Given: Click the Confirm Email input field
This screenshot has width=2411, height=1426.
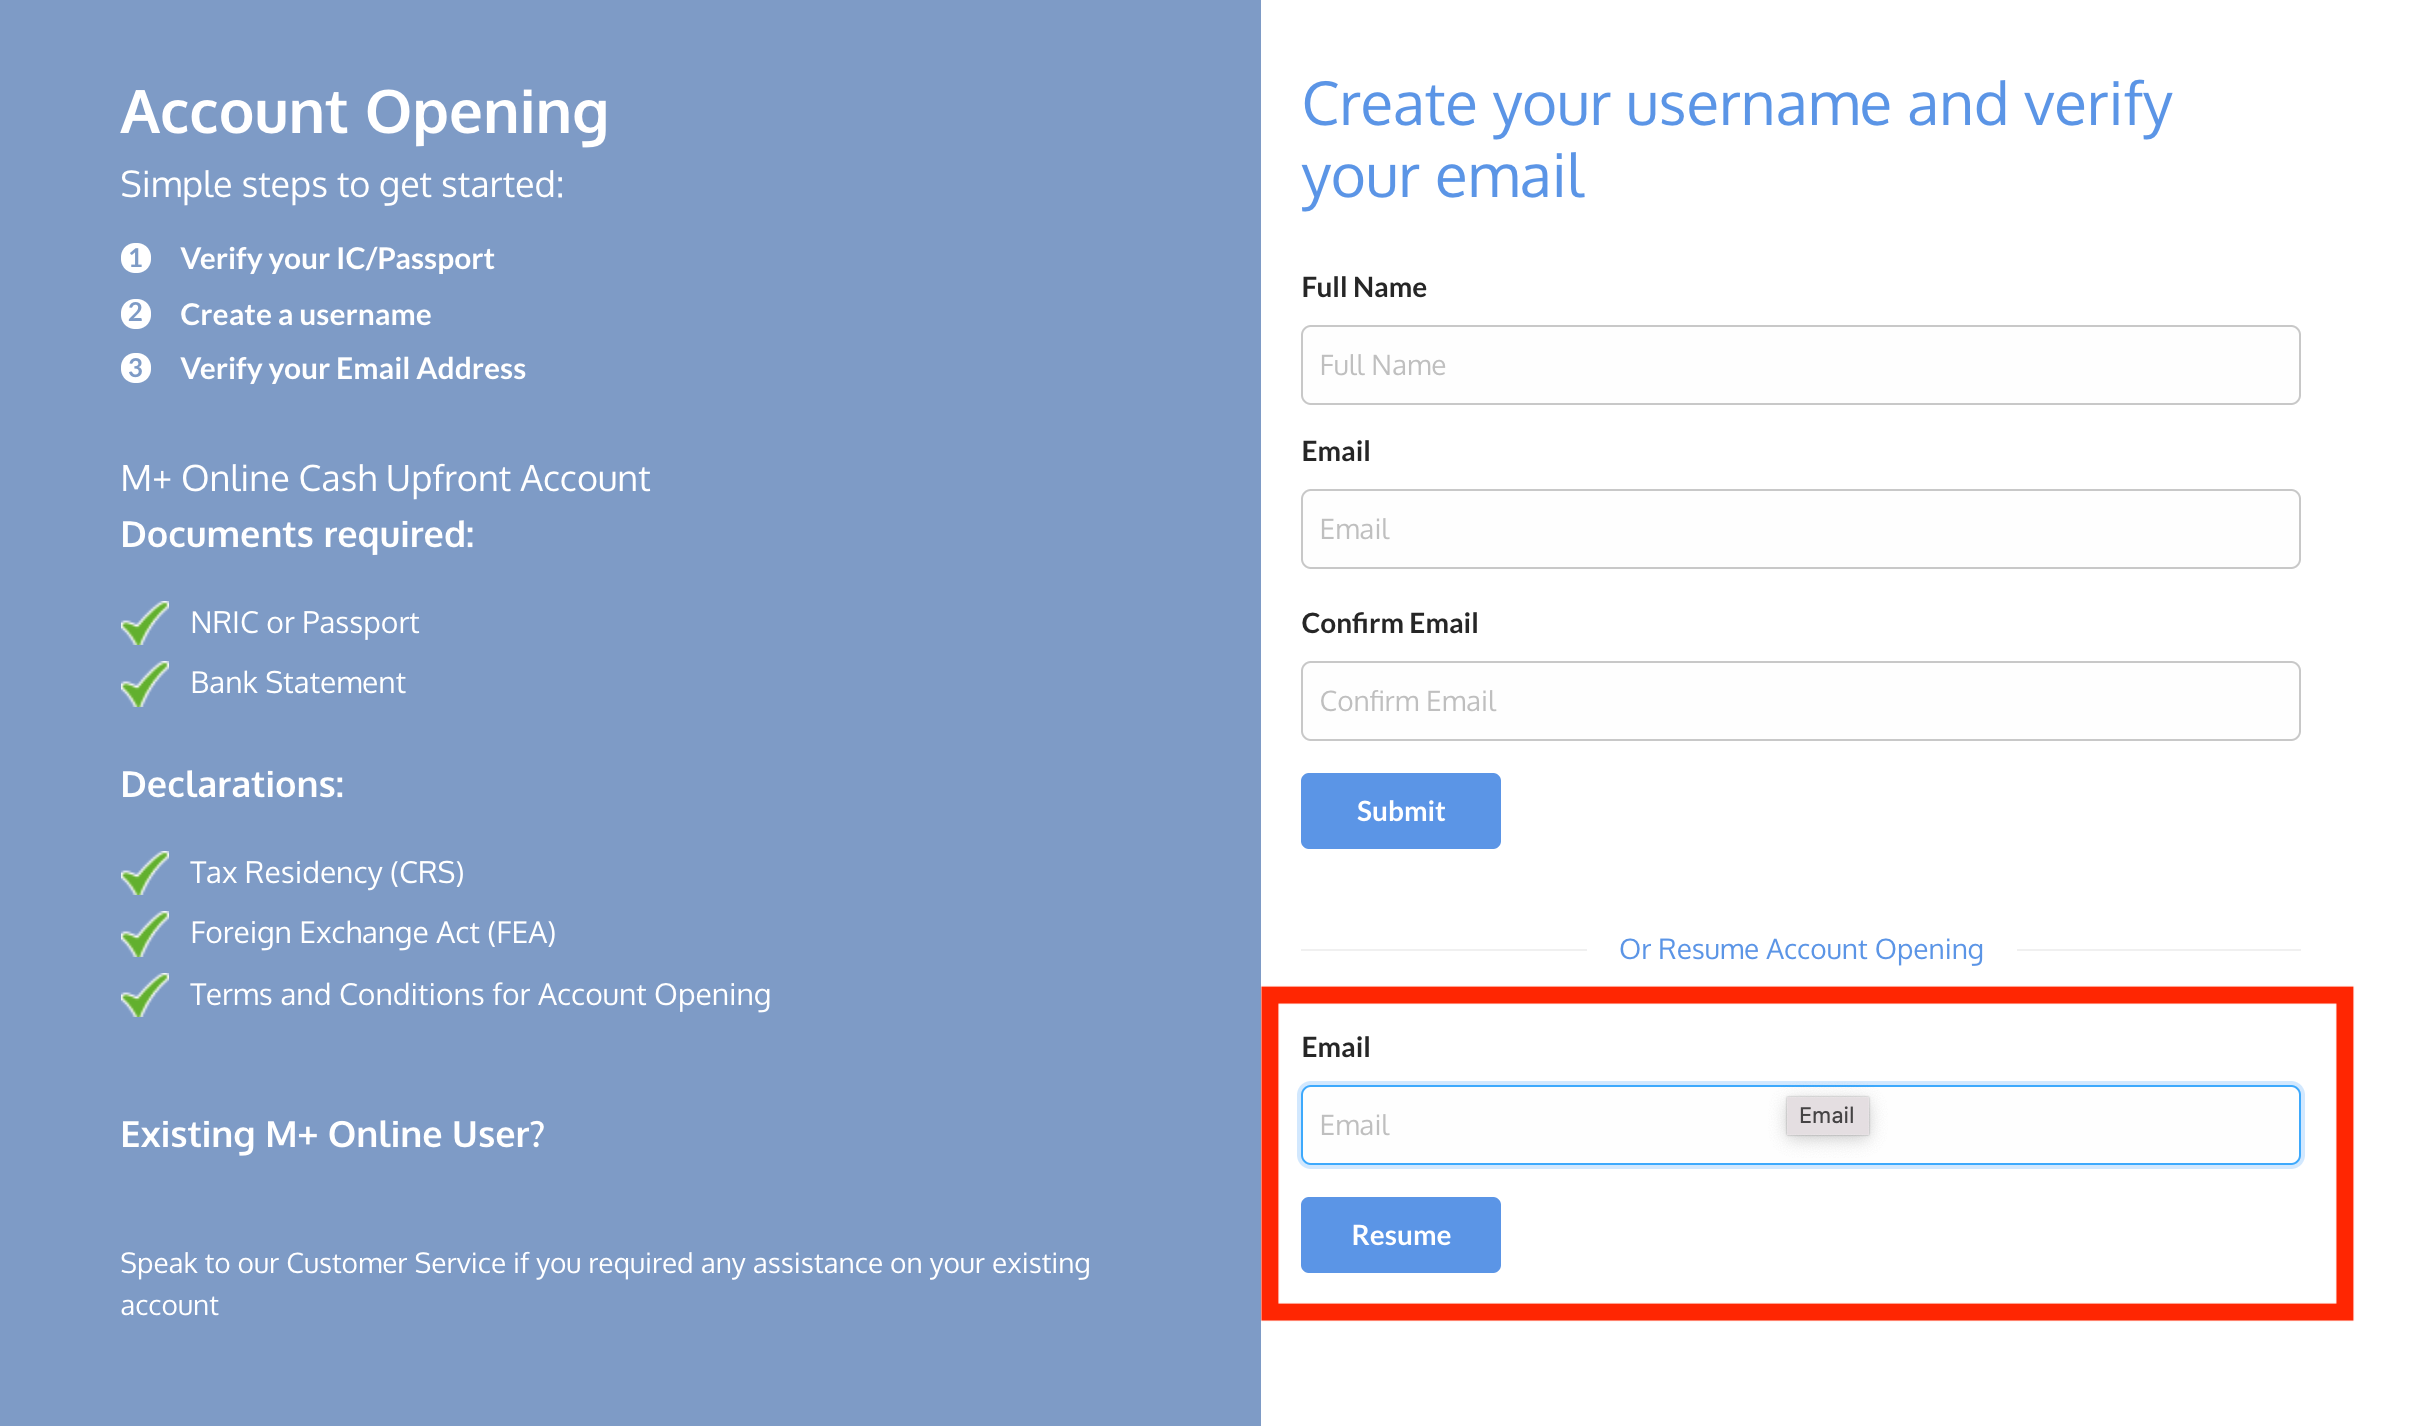Looking at the screenshot, I should click(x=1800, y=701).
